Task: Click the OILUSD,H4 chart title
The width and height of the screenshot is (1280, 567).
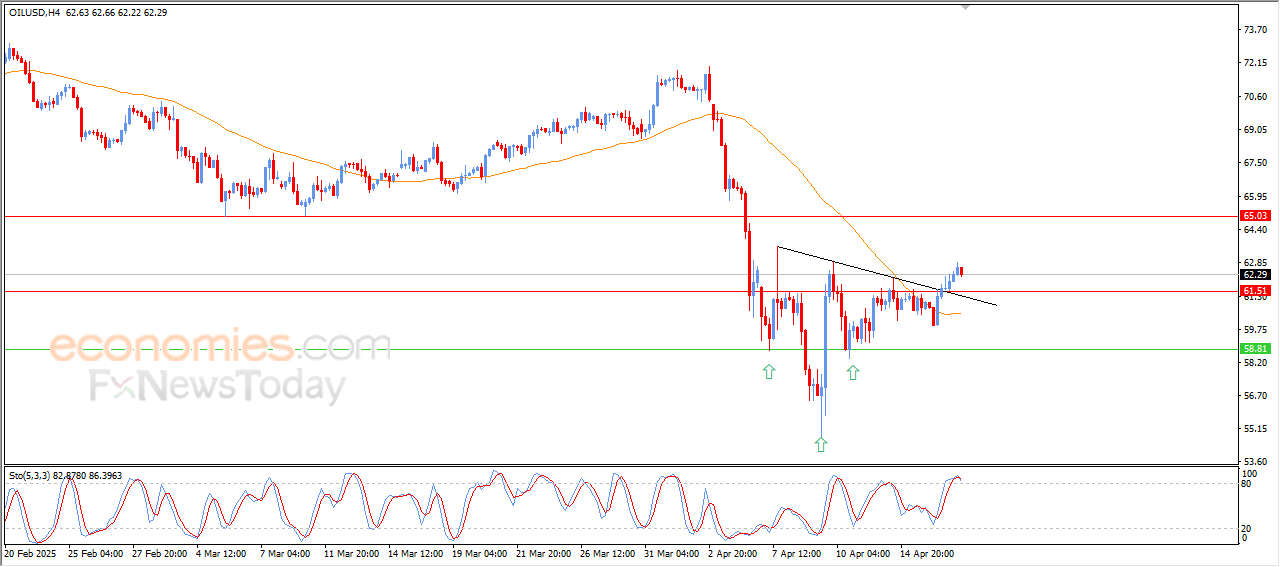Action: click(34, 12)
